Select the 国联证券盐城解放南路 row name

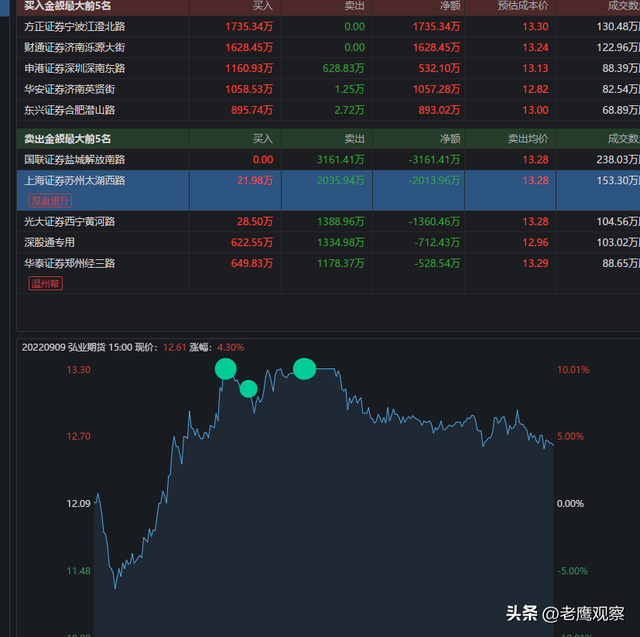pos(75,160)
